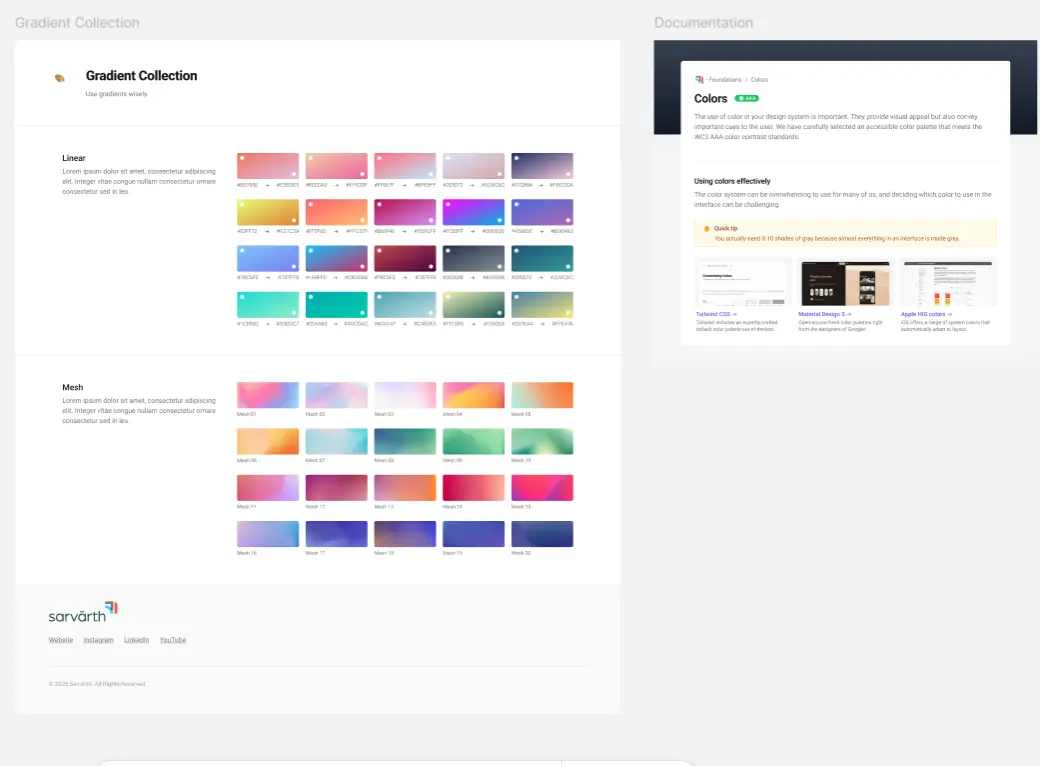Viewport: 1040px width, 766px height.
Task: Select the Mesh 01 gradient swatch
Action: tap(267, 394)
